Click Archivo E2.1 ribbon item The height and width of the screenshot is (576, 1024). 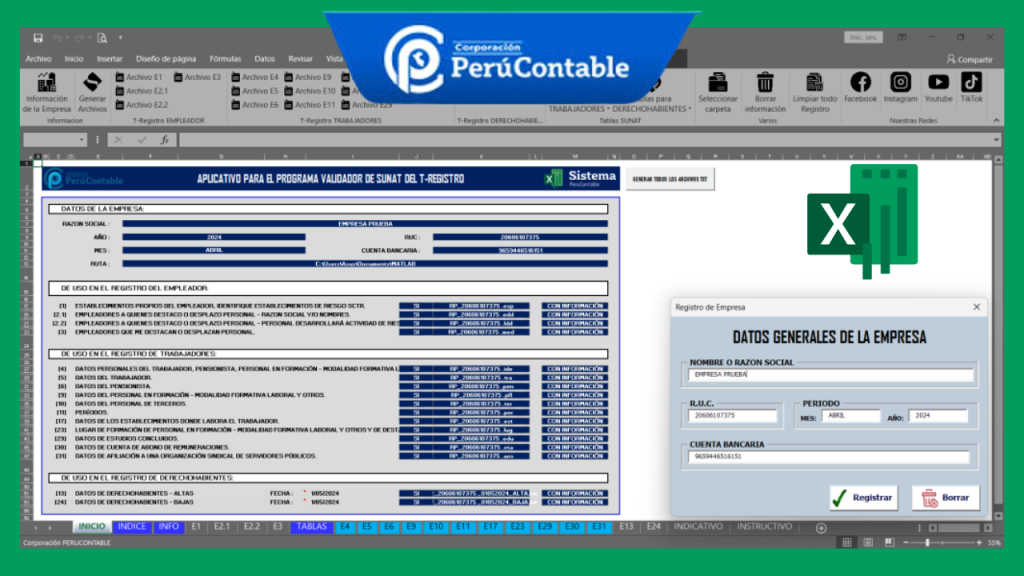pos(142,91)
